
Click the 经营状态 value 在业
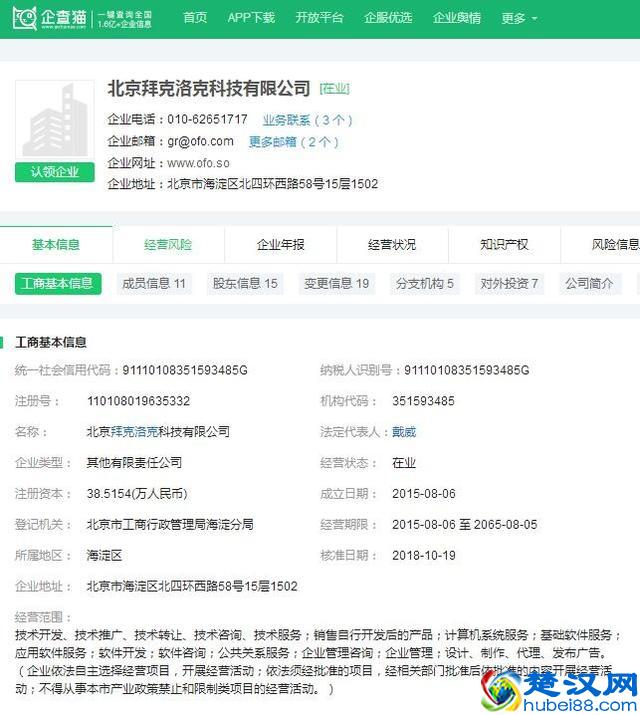click(x=404, y=462)
